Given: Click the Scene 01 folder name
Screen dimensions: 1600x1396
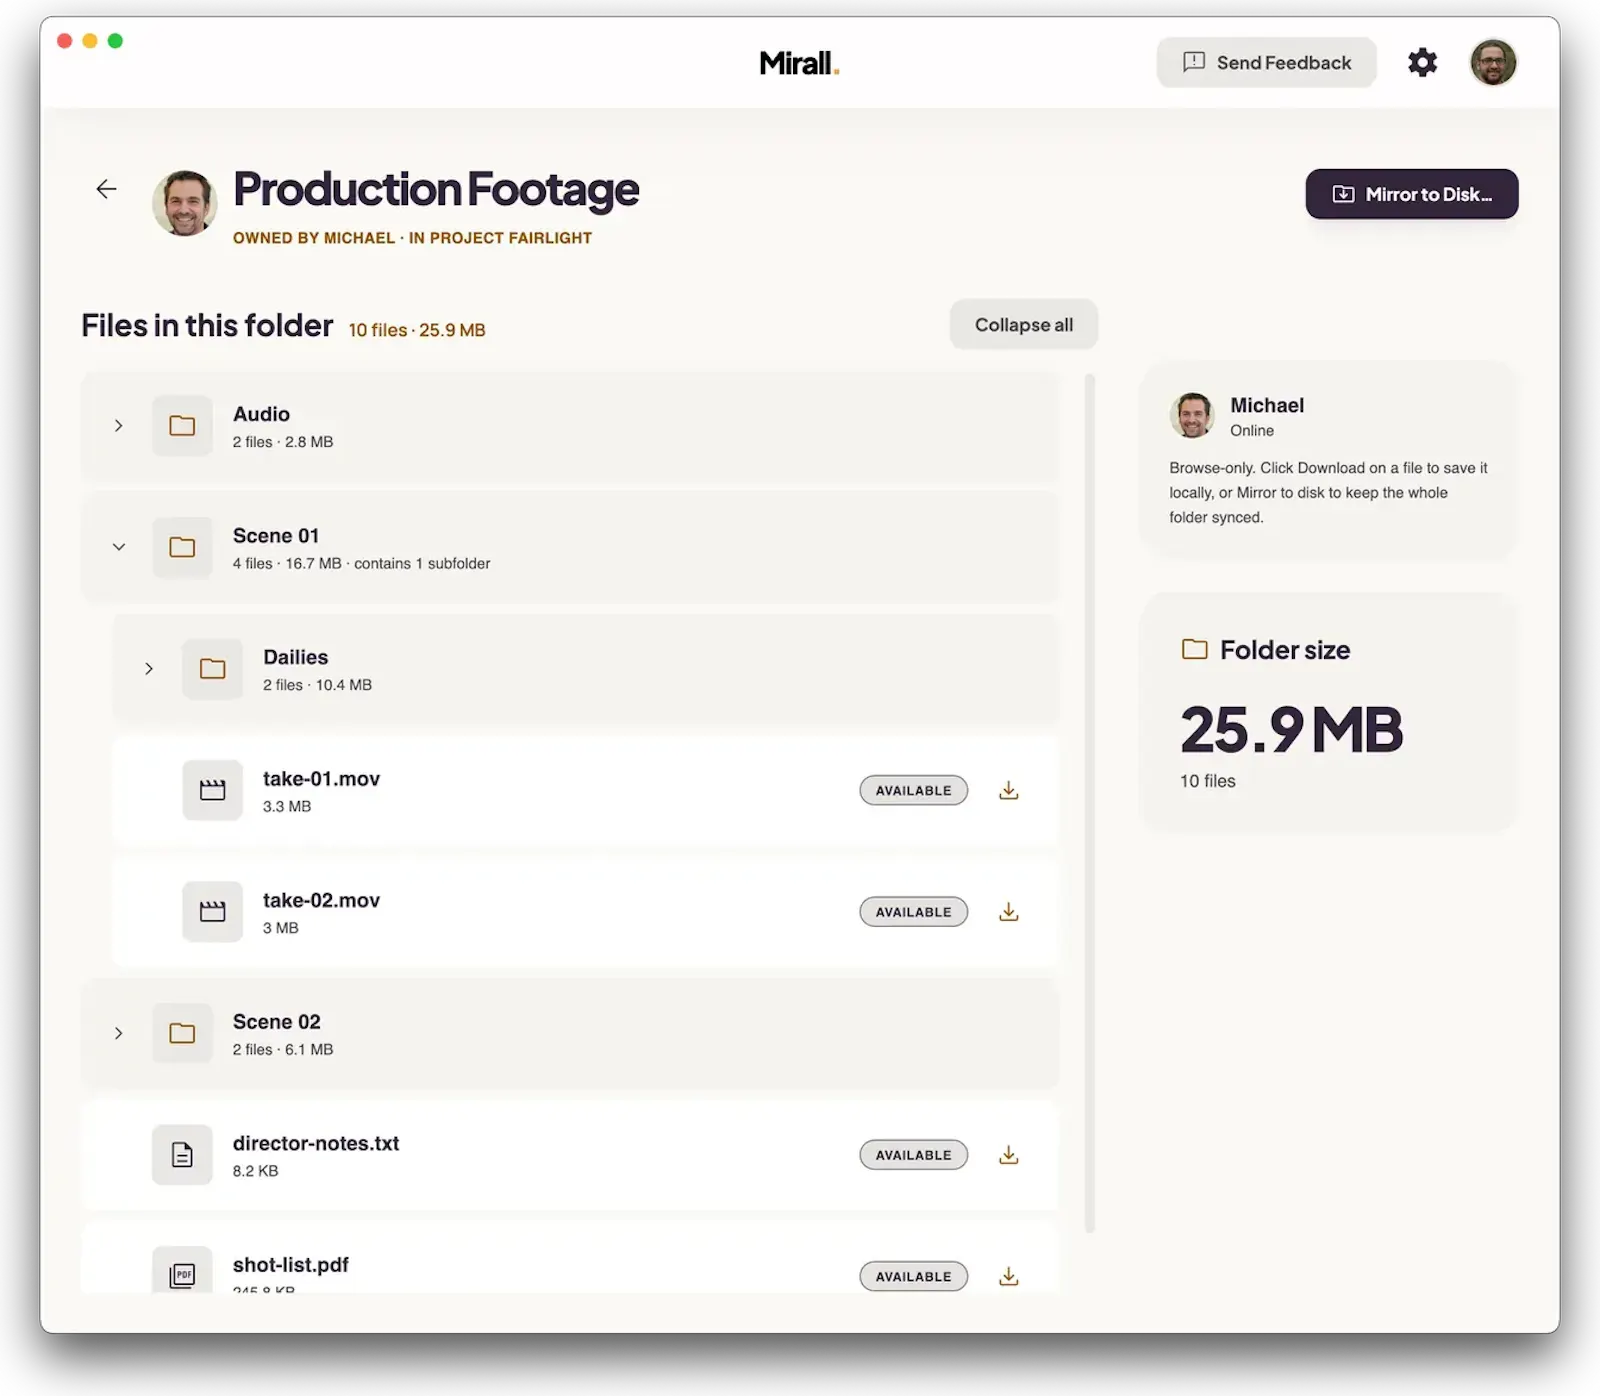Looking at the screenshot, I should [x=276, y=536].
